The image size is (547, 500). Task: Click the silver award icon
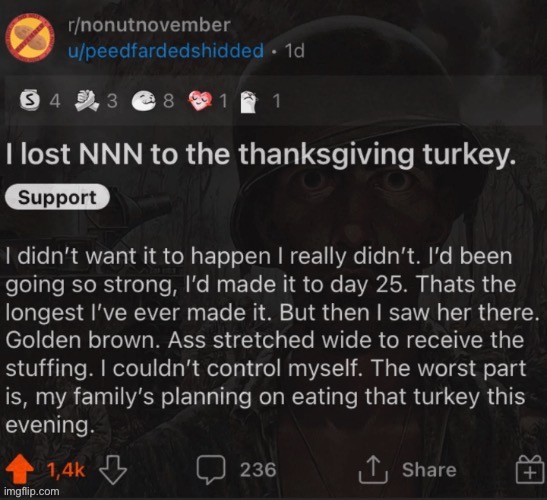click(x=29, y=101)
